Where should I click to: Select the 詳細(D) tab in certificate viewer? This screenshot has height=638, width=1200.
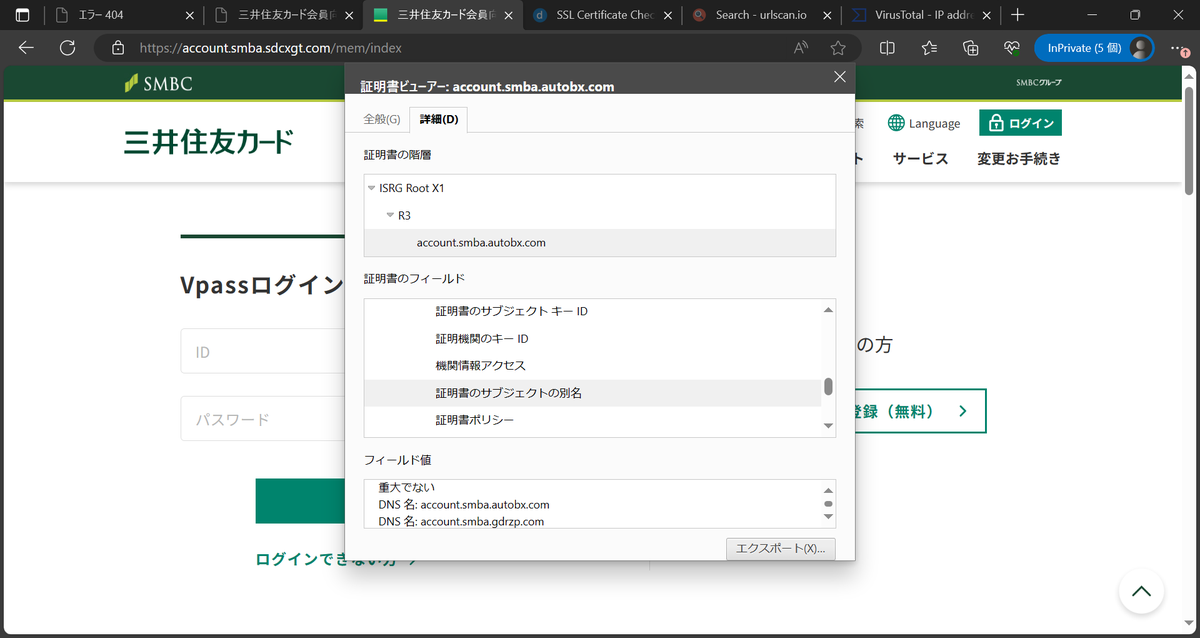pyautogui.click(x=439, y=119)
